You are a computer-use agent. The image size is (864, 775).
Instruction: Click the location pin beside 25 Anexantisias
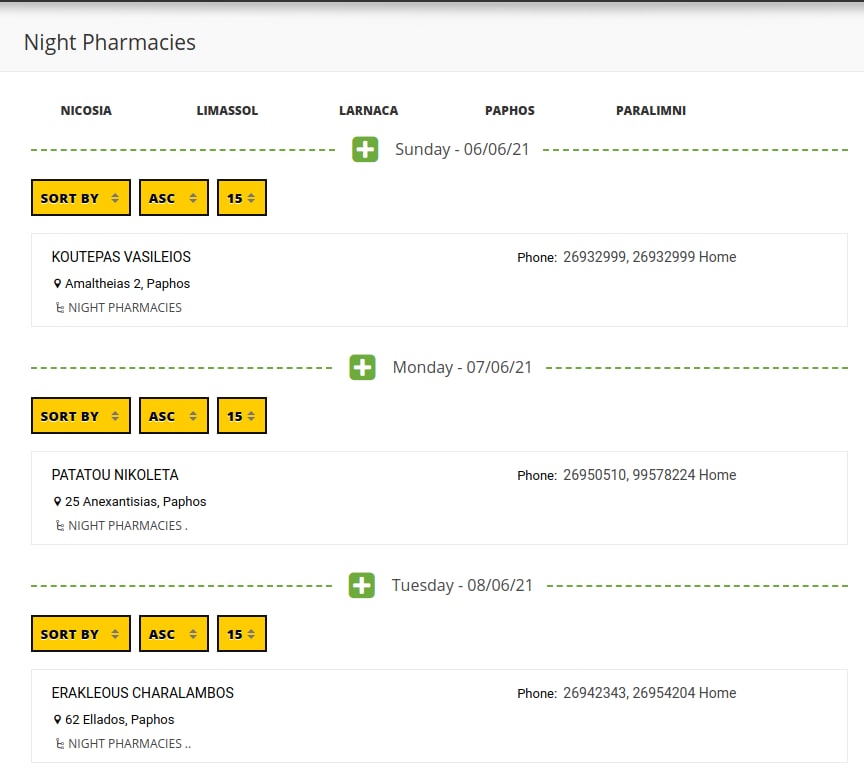tap(58, 502)
